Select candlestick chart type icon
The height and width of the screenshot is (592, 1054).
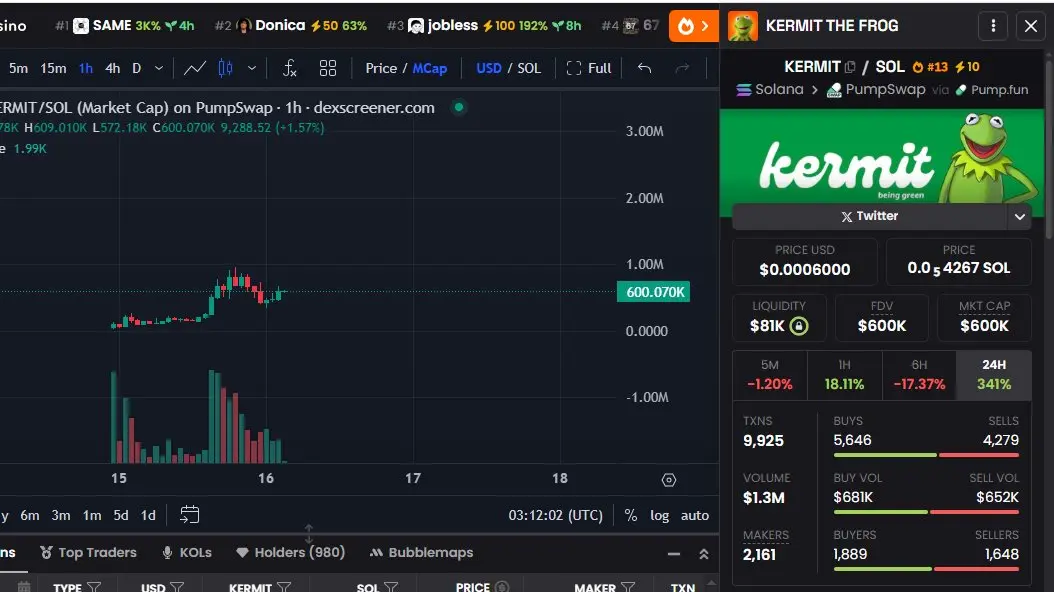(x=225, y=68)
